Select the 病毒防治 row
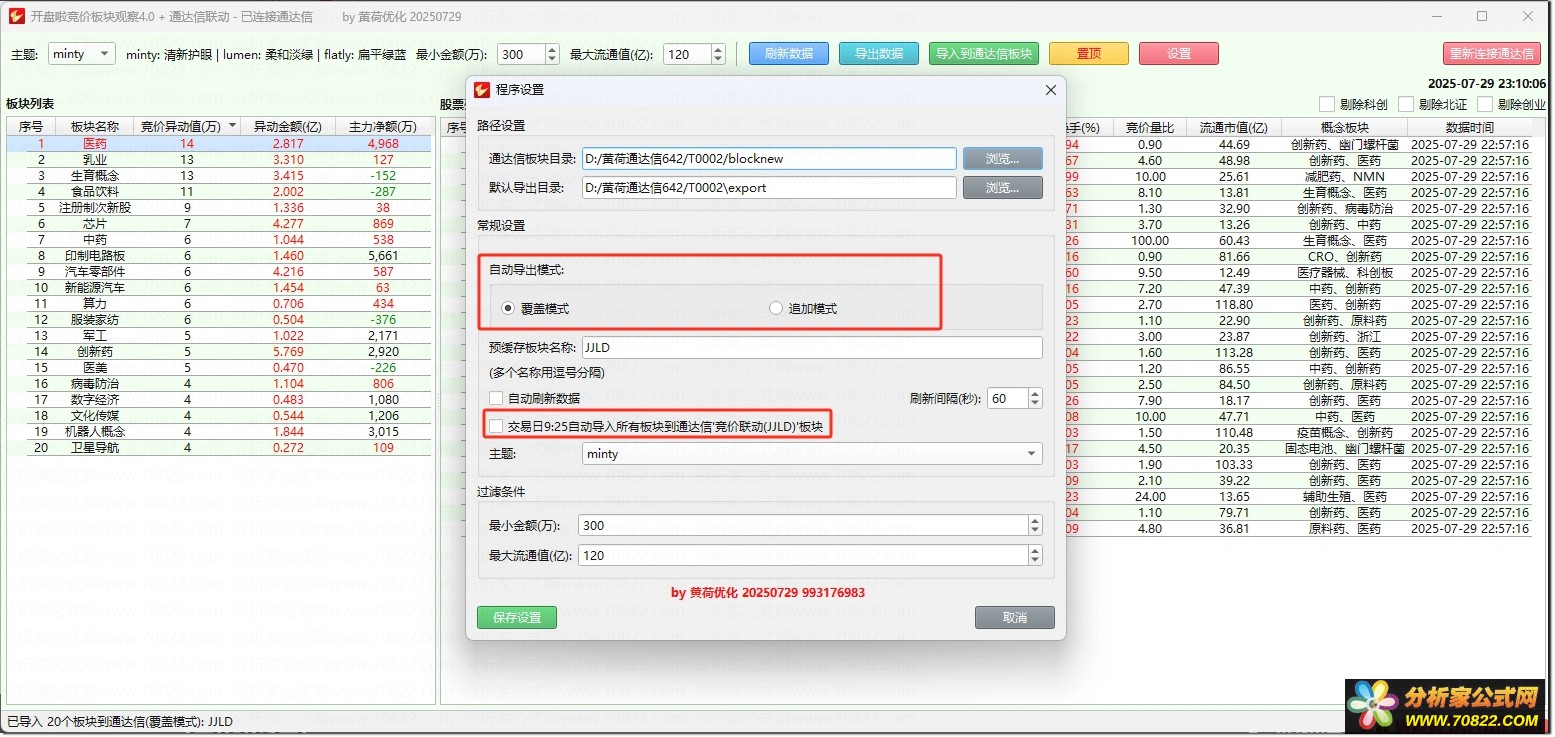 (219, 384)
